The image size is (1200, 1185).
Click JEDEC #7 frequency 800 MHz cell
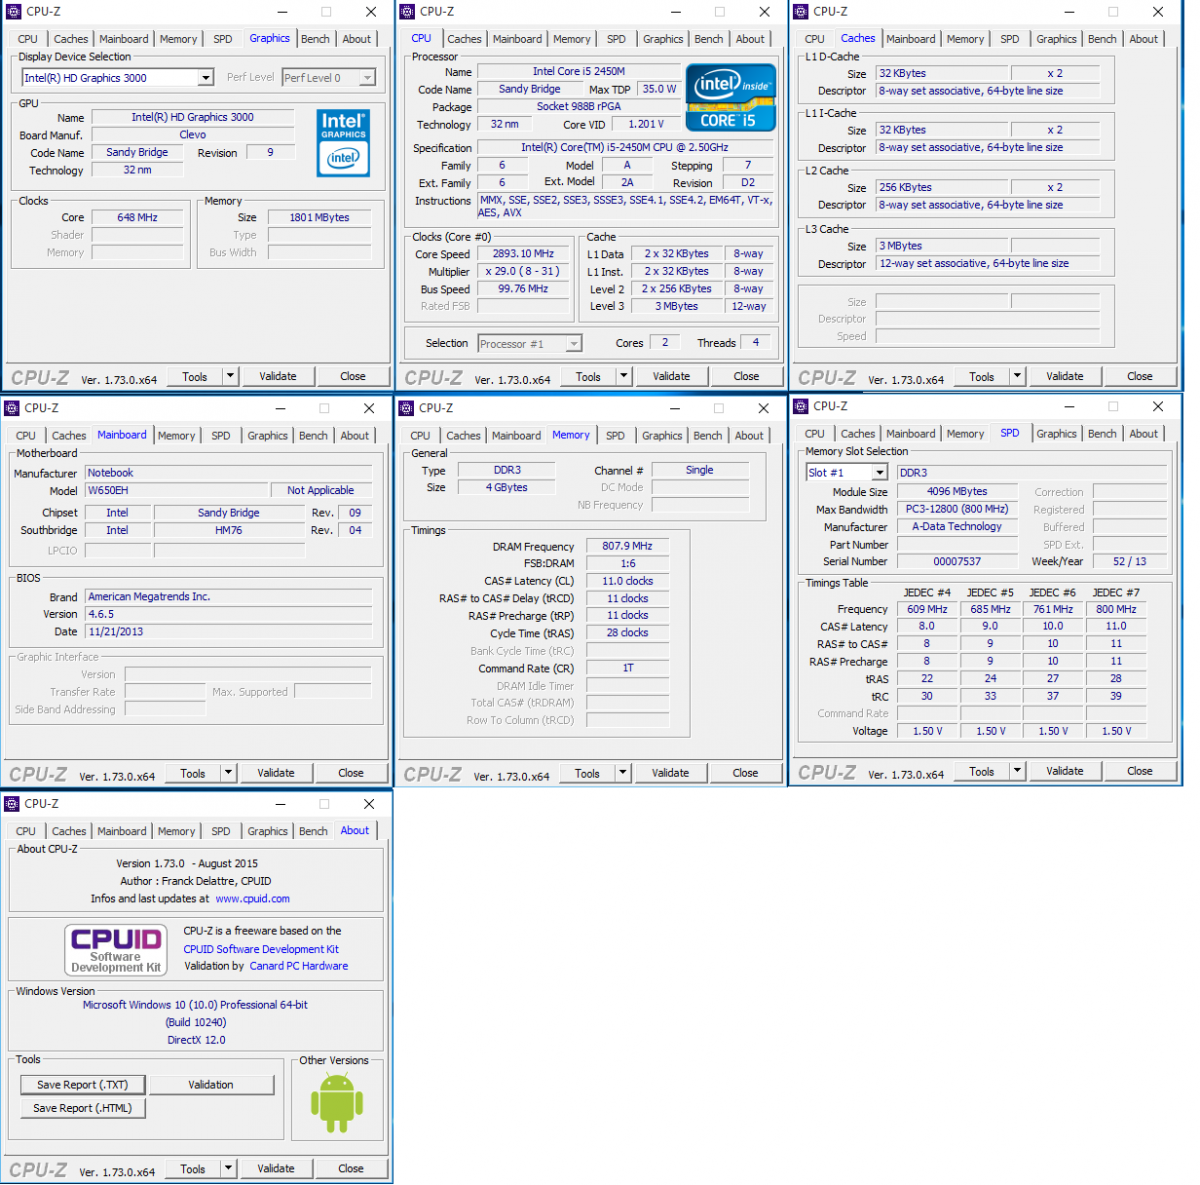pyautogui.click(x=1116, y=610)
